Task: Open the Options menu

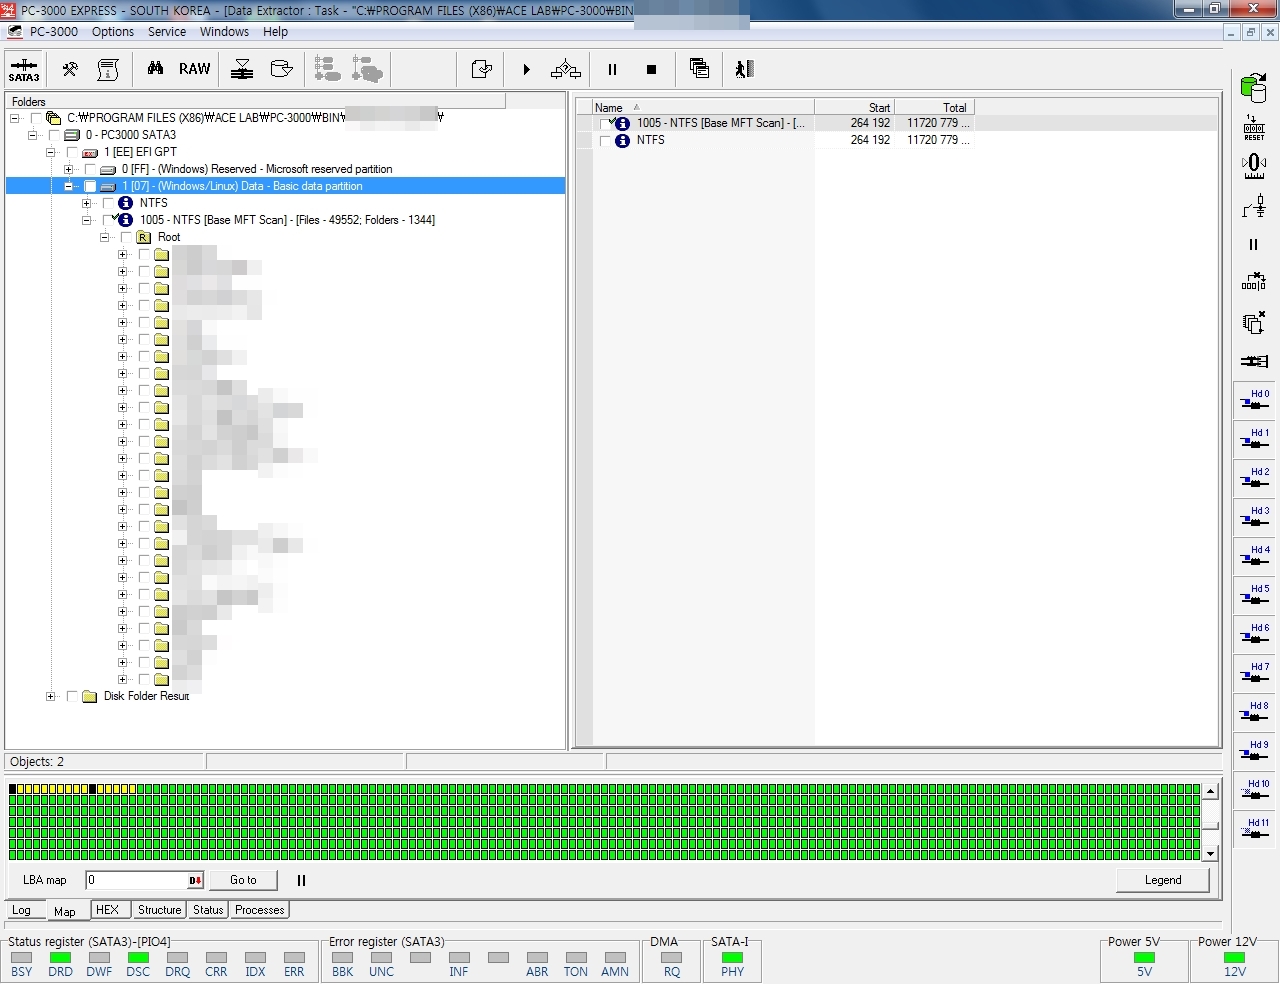Action: 113,32
